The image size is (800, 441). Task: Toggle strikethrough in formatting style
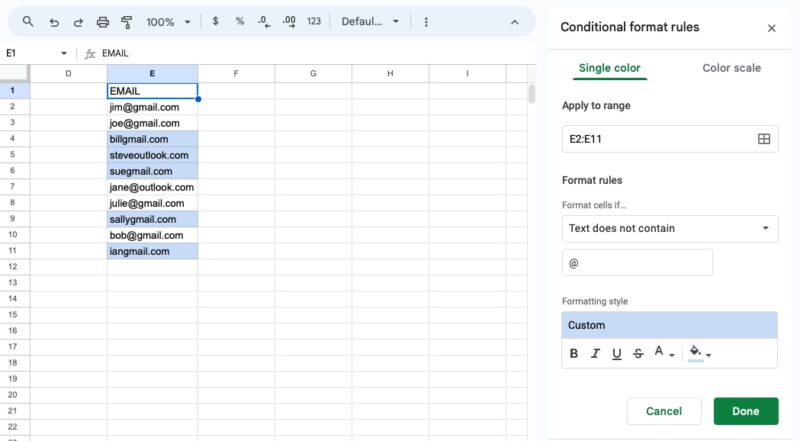coord(638,353)
